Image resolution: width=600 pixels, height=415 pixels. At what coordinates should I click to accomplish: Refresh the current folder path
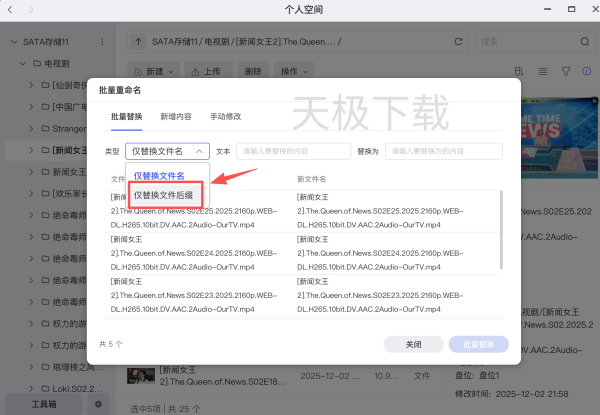click(x=456, y=42)
